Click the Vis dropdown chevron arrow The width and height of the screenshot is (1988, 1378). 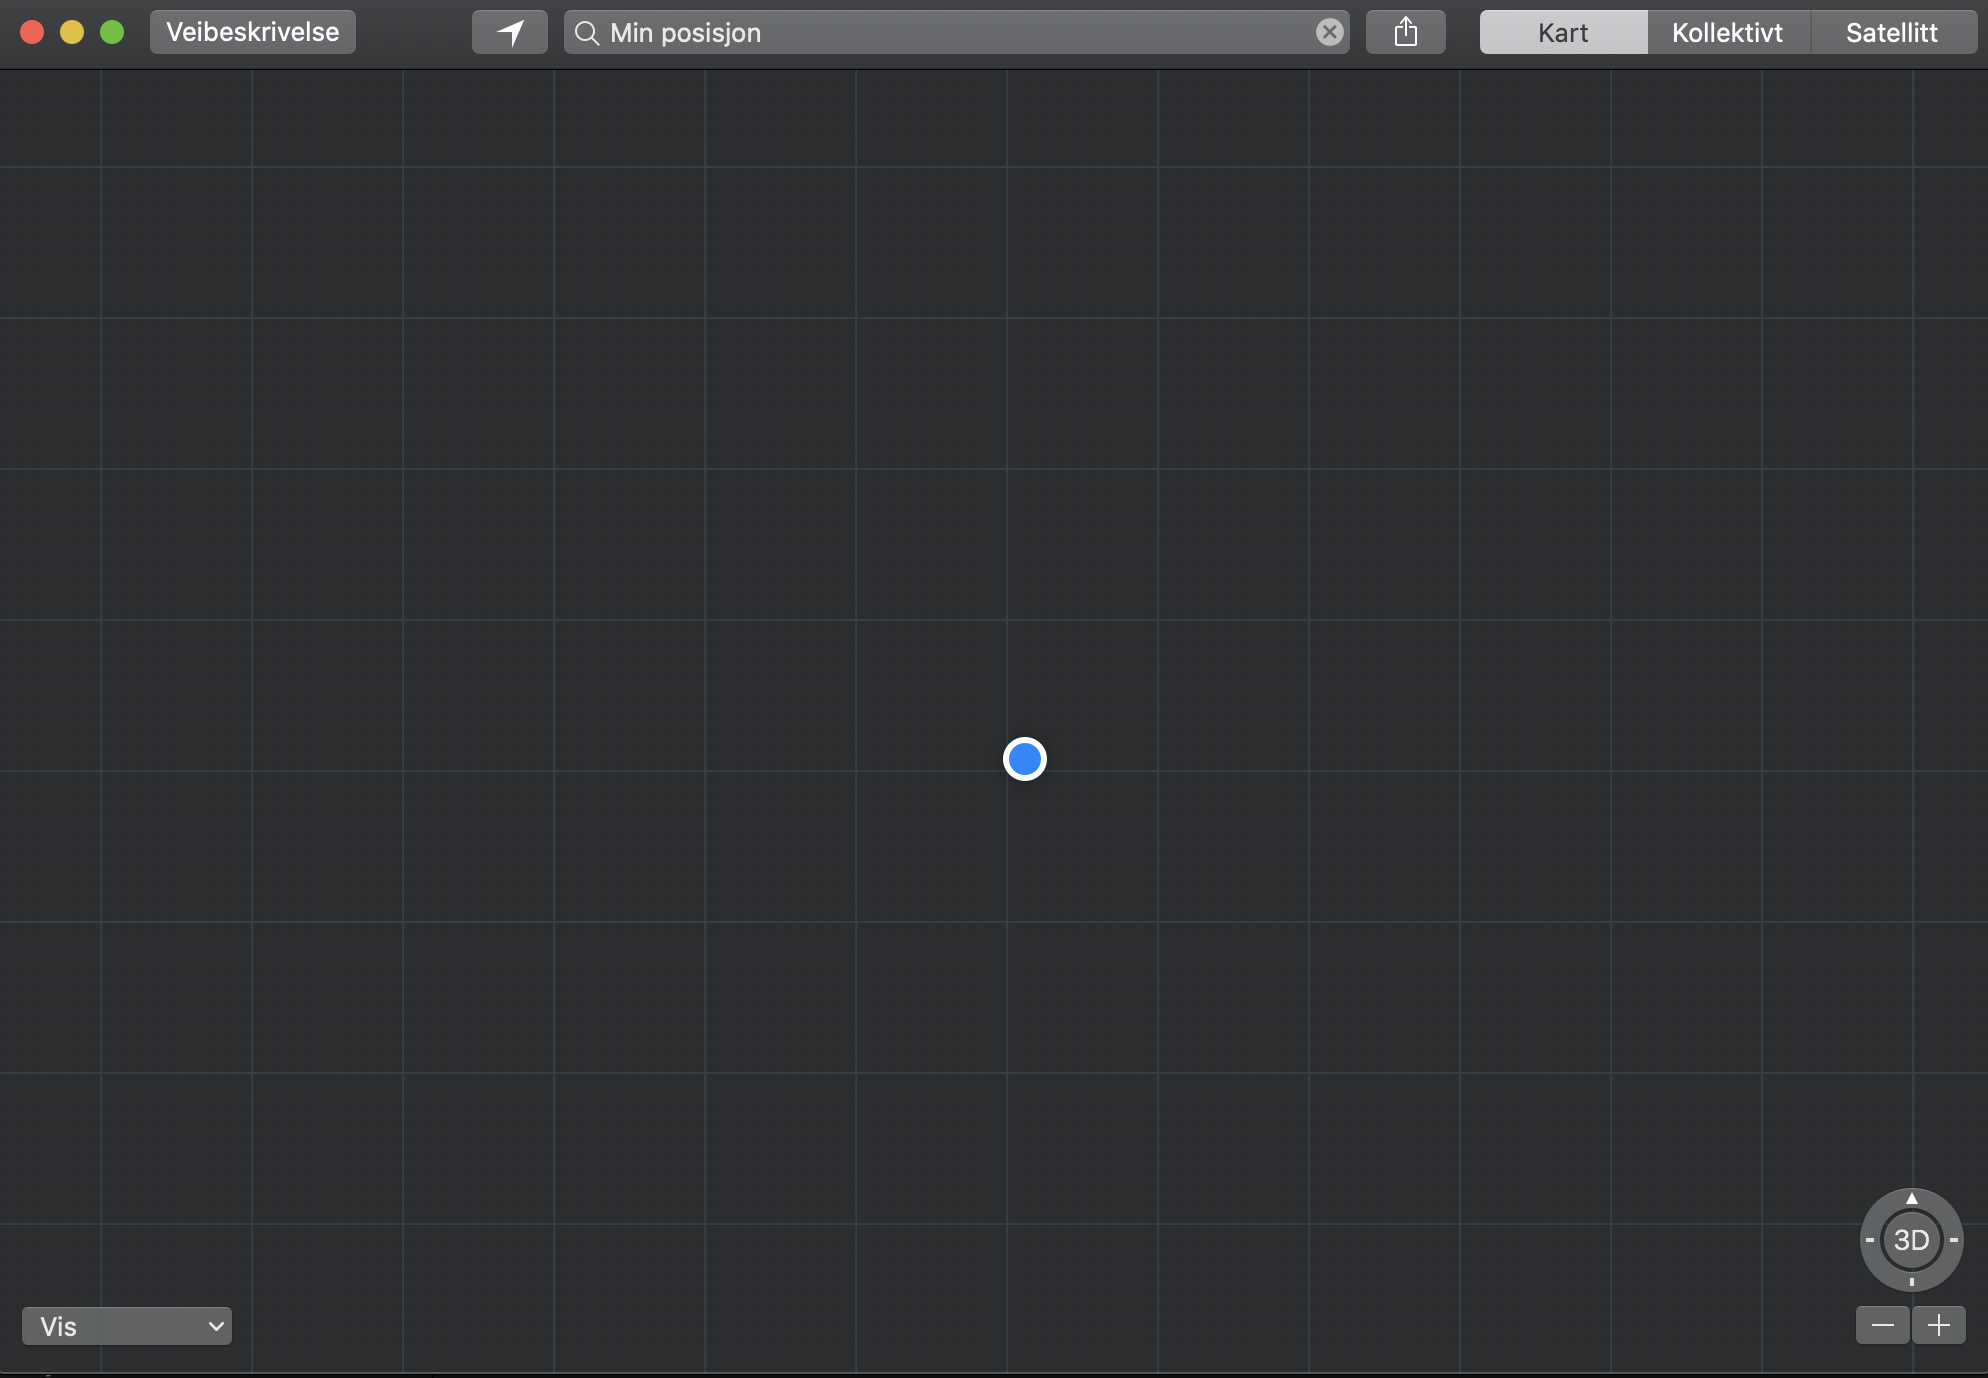coord(215,1326)
